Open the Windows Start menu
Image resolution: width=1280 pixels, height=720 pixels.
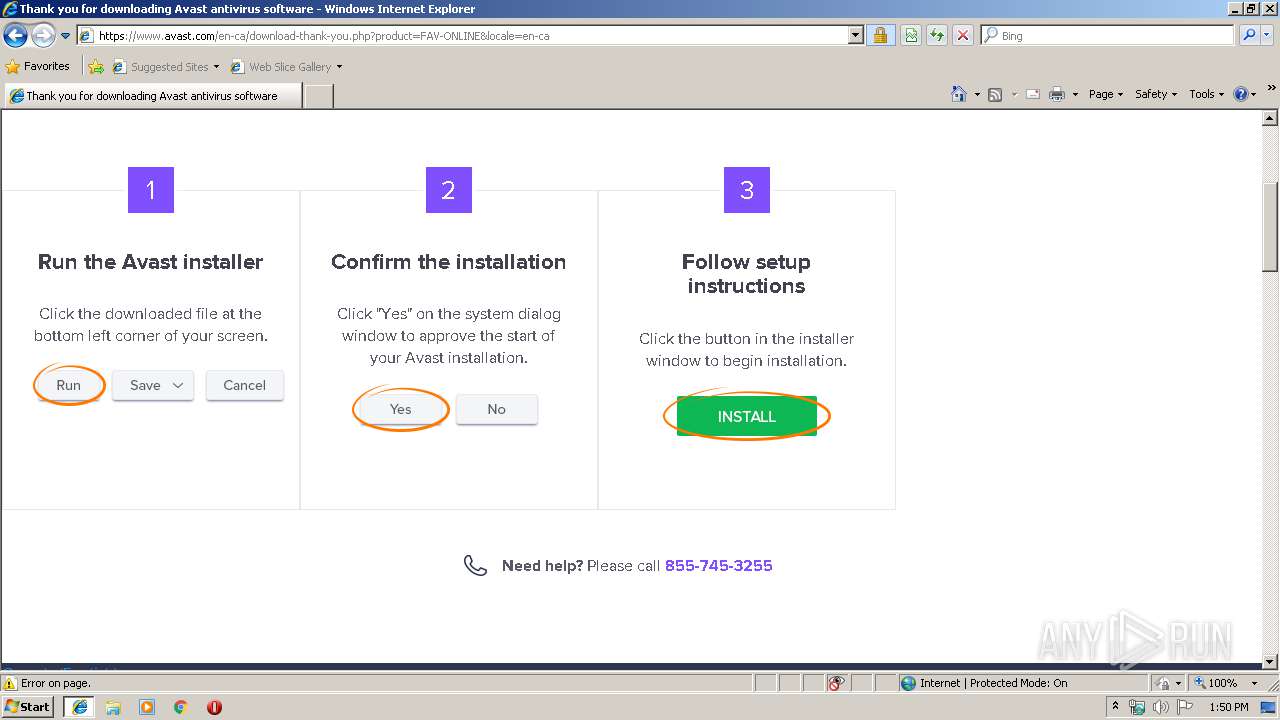pyautogui.click(x=28, y=706)
